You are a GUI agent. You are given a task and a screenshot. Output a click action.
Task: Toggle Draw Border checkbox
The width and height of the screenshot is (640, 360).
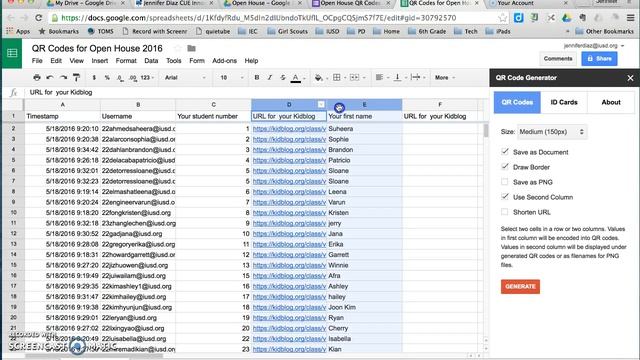click(505, 167)
